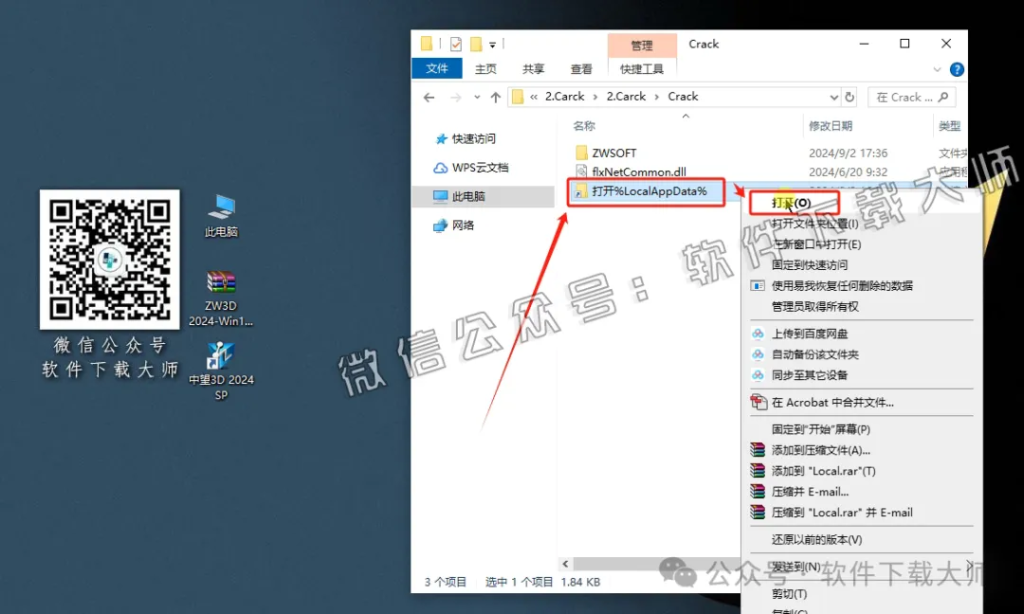
Task: Click the EaseUS data recovery icon
Action: coord(757,285)
